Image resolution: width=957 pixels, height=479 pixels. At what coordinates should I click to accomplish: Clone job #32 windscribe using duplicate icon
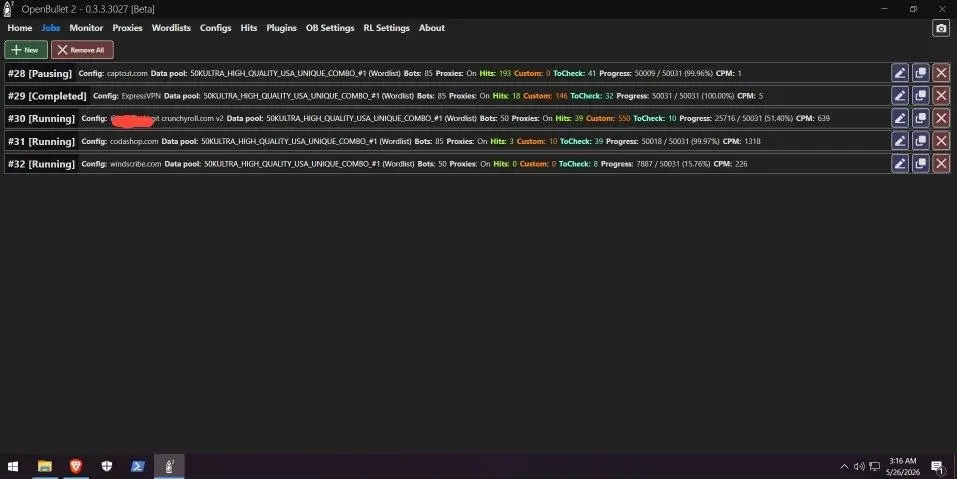pyautogui.click(x=920, y=164)
